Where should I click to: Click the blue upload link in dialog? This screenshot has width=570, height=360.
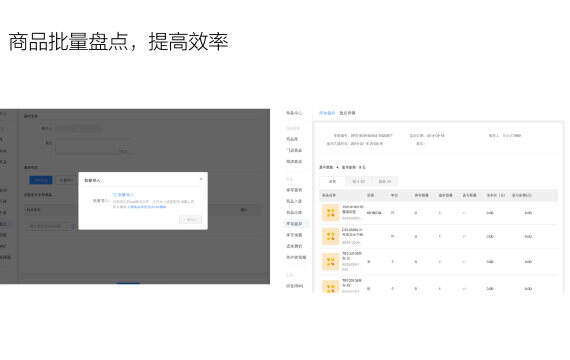(123, 195)
